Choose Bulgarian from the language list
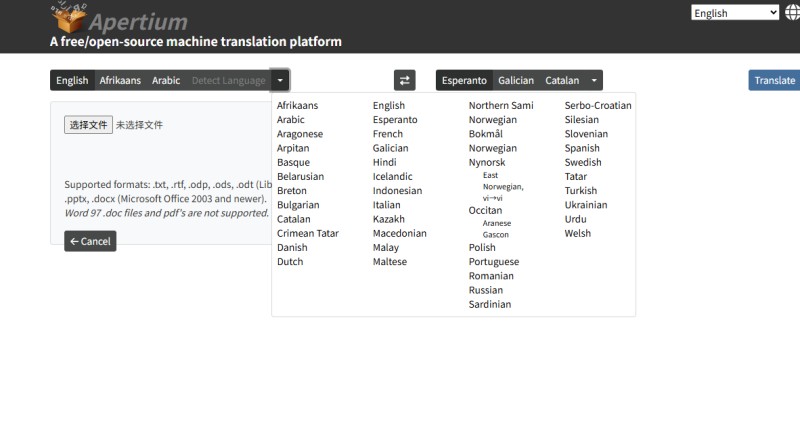This screenshot has height=447, width=800. point(298,205)
